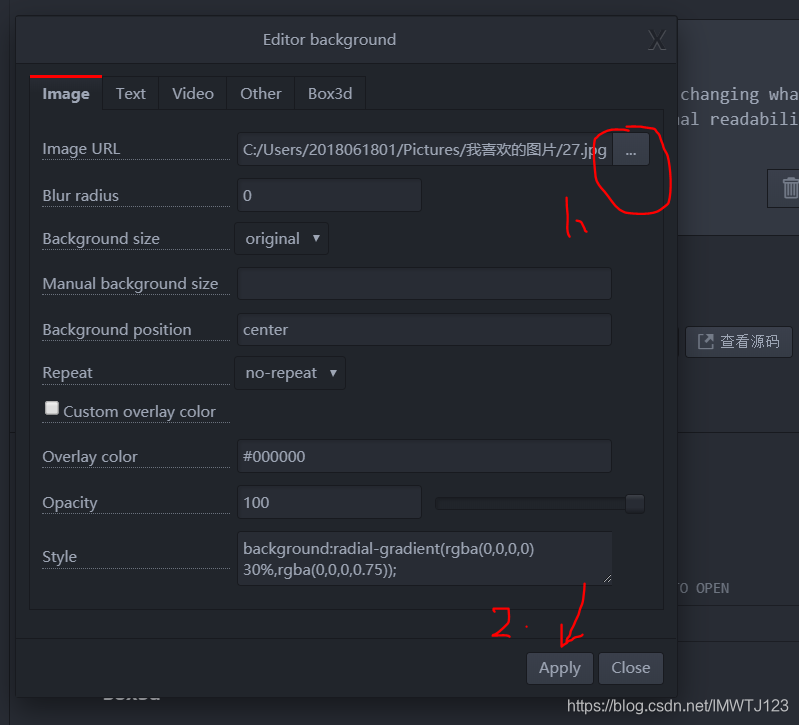Click the Apply button
This screenshot has width=799, height=725.
click(560, 668)
